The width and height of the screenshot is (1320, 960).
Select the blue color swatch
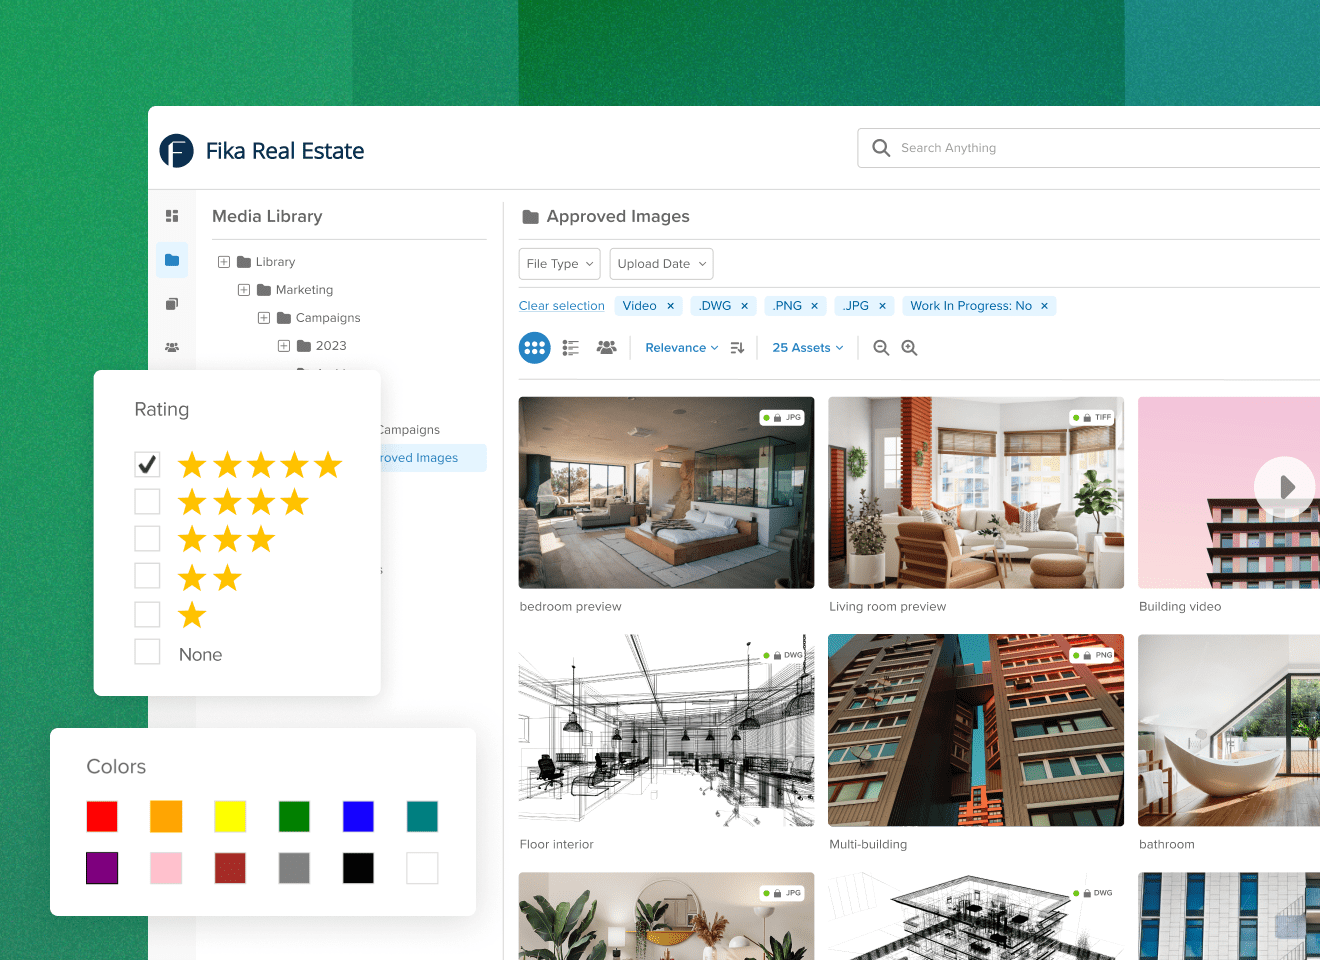click(358, 816)
